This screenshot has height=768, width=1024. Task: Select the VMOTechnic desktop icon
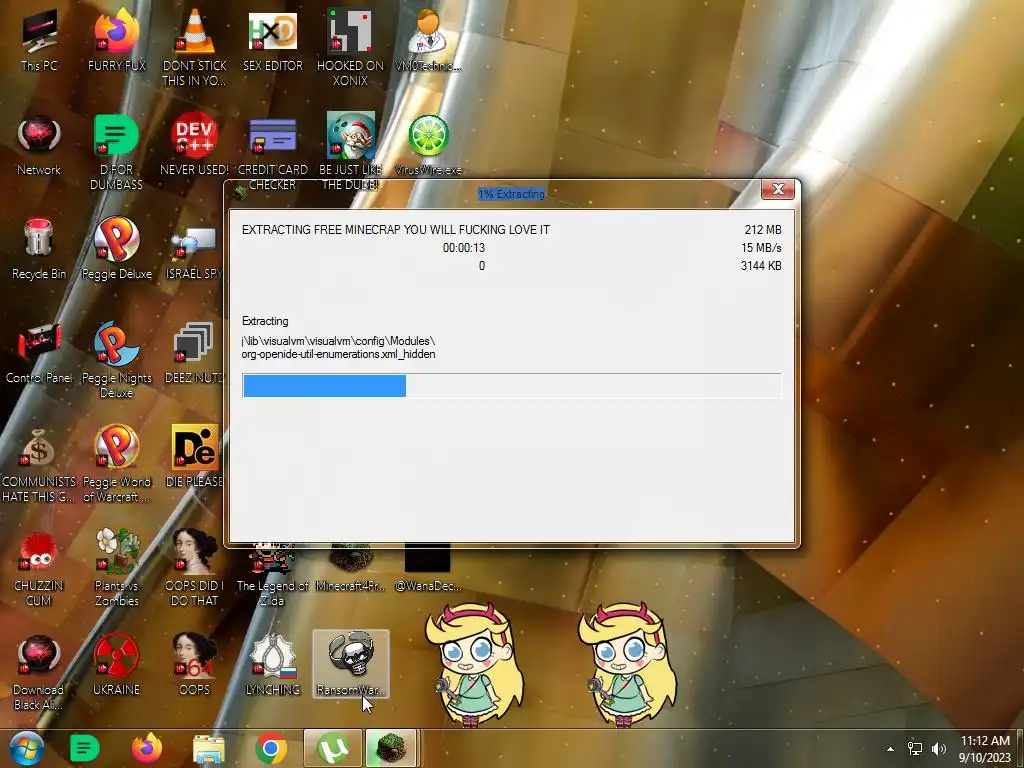pos(428,40)
